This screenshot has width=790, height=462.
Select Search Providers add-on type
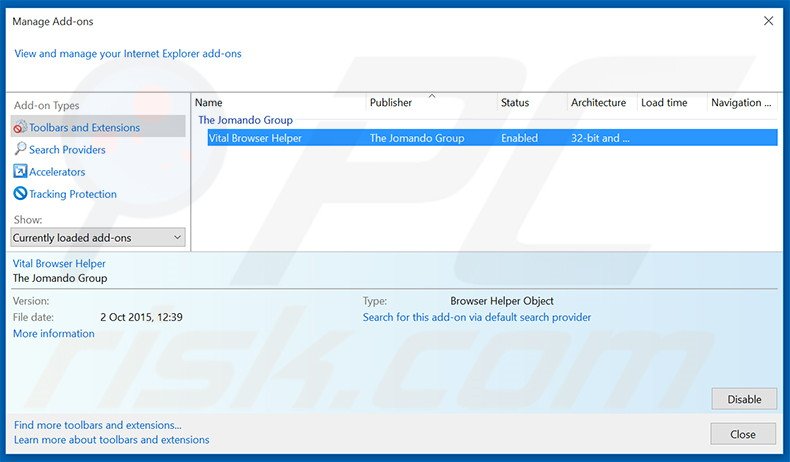67,150
